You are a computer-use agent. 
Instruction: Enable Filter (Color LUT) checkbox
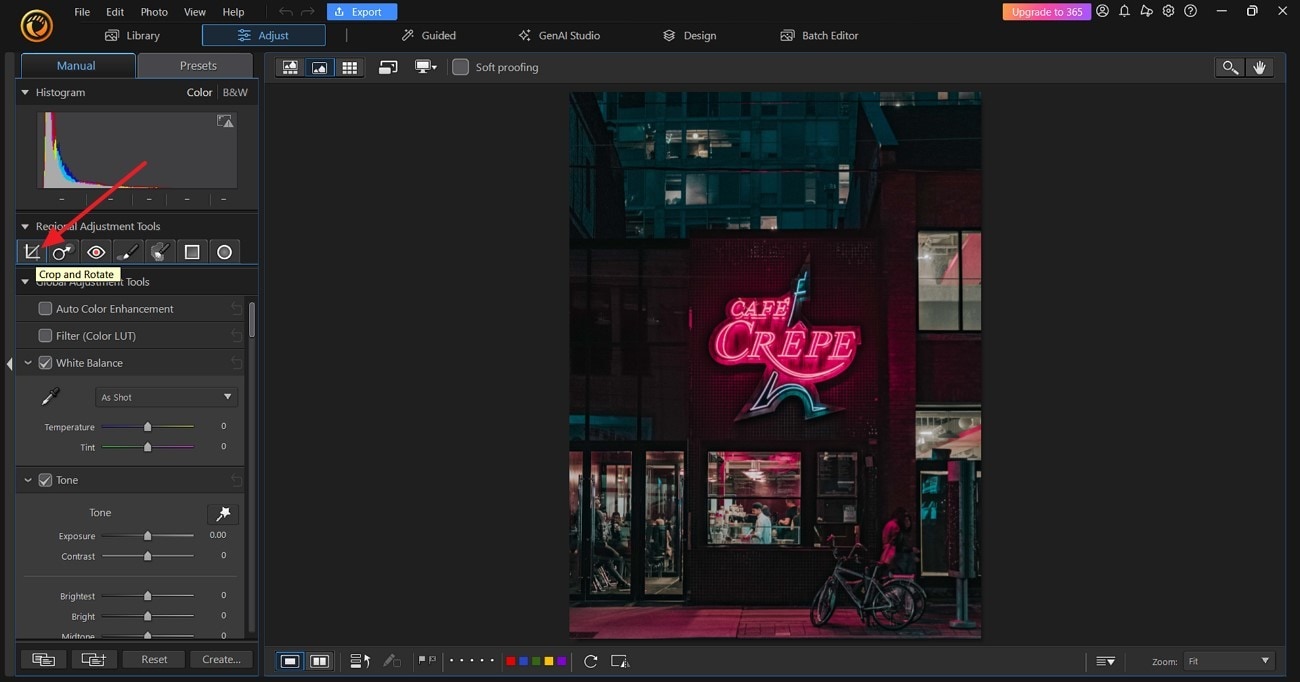coord(45,336)
